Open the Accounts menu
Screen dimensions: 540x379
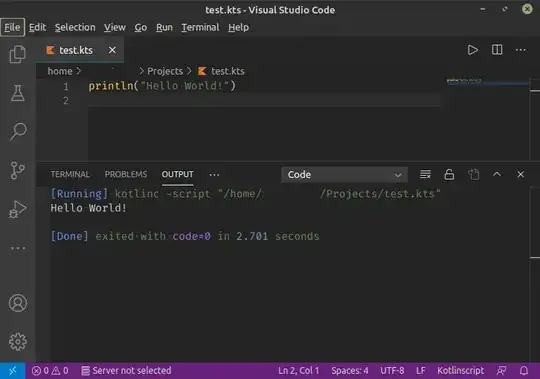tap(18, 303)
